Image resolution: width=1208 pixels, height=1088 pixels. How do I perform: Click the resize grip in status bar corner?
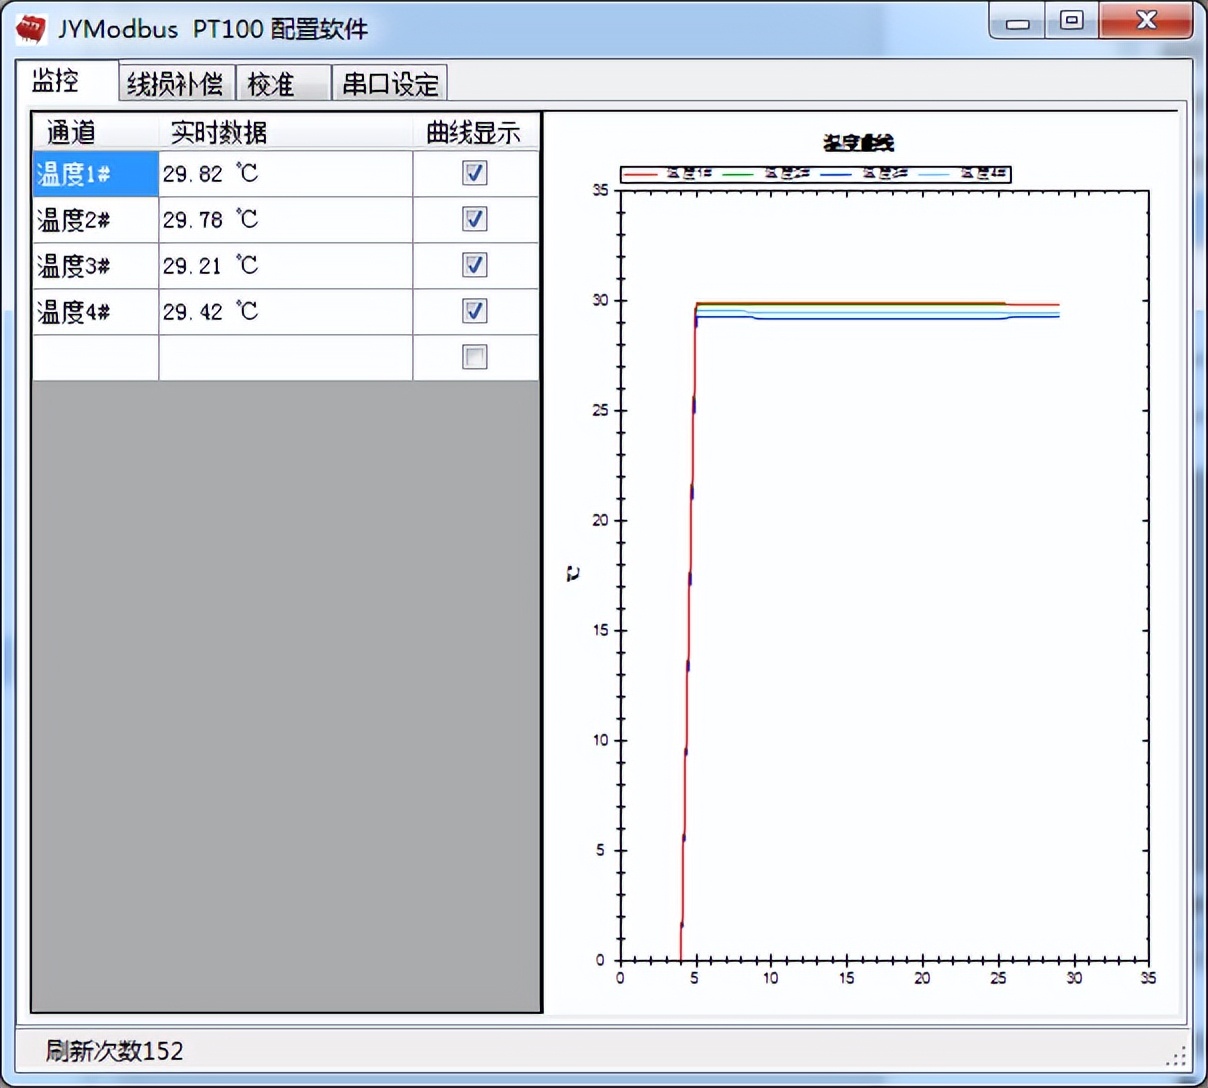(x=1177, y=1055)
